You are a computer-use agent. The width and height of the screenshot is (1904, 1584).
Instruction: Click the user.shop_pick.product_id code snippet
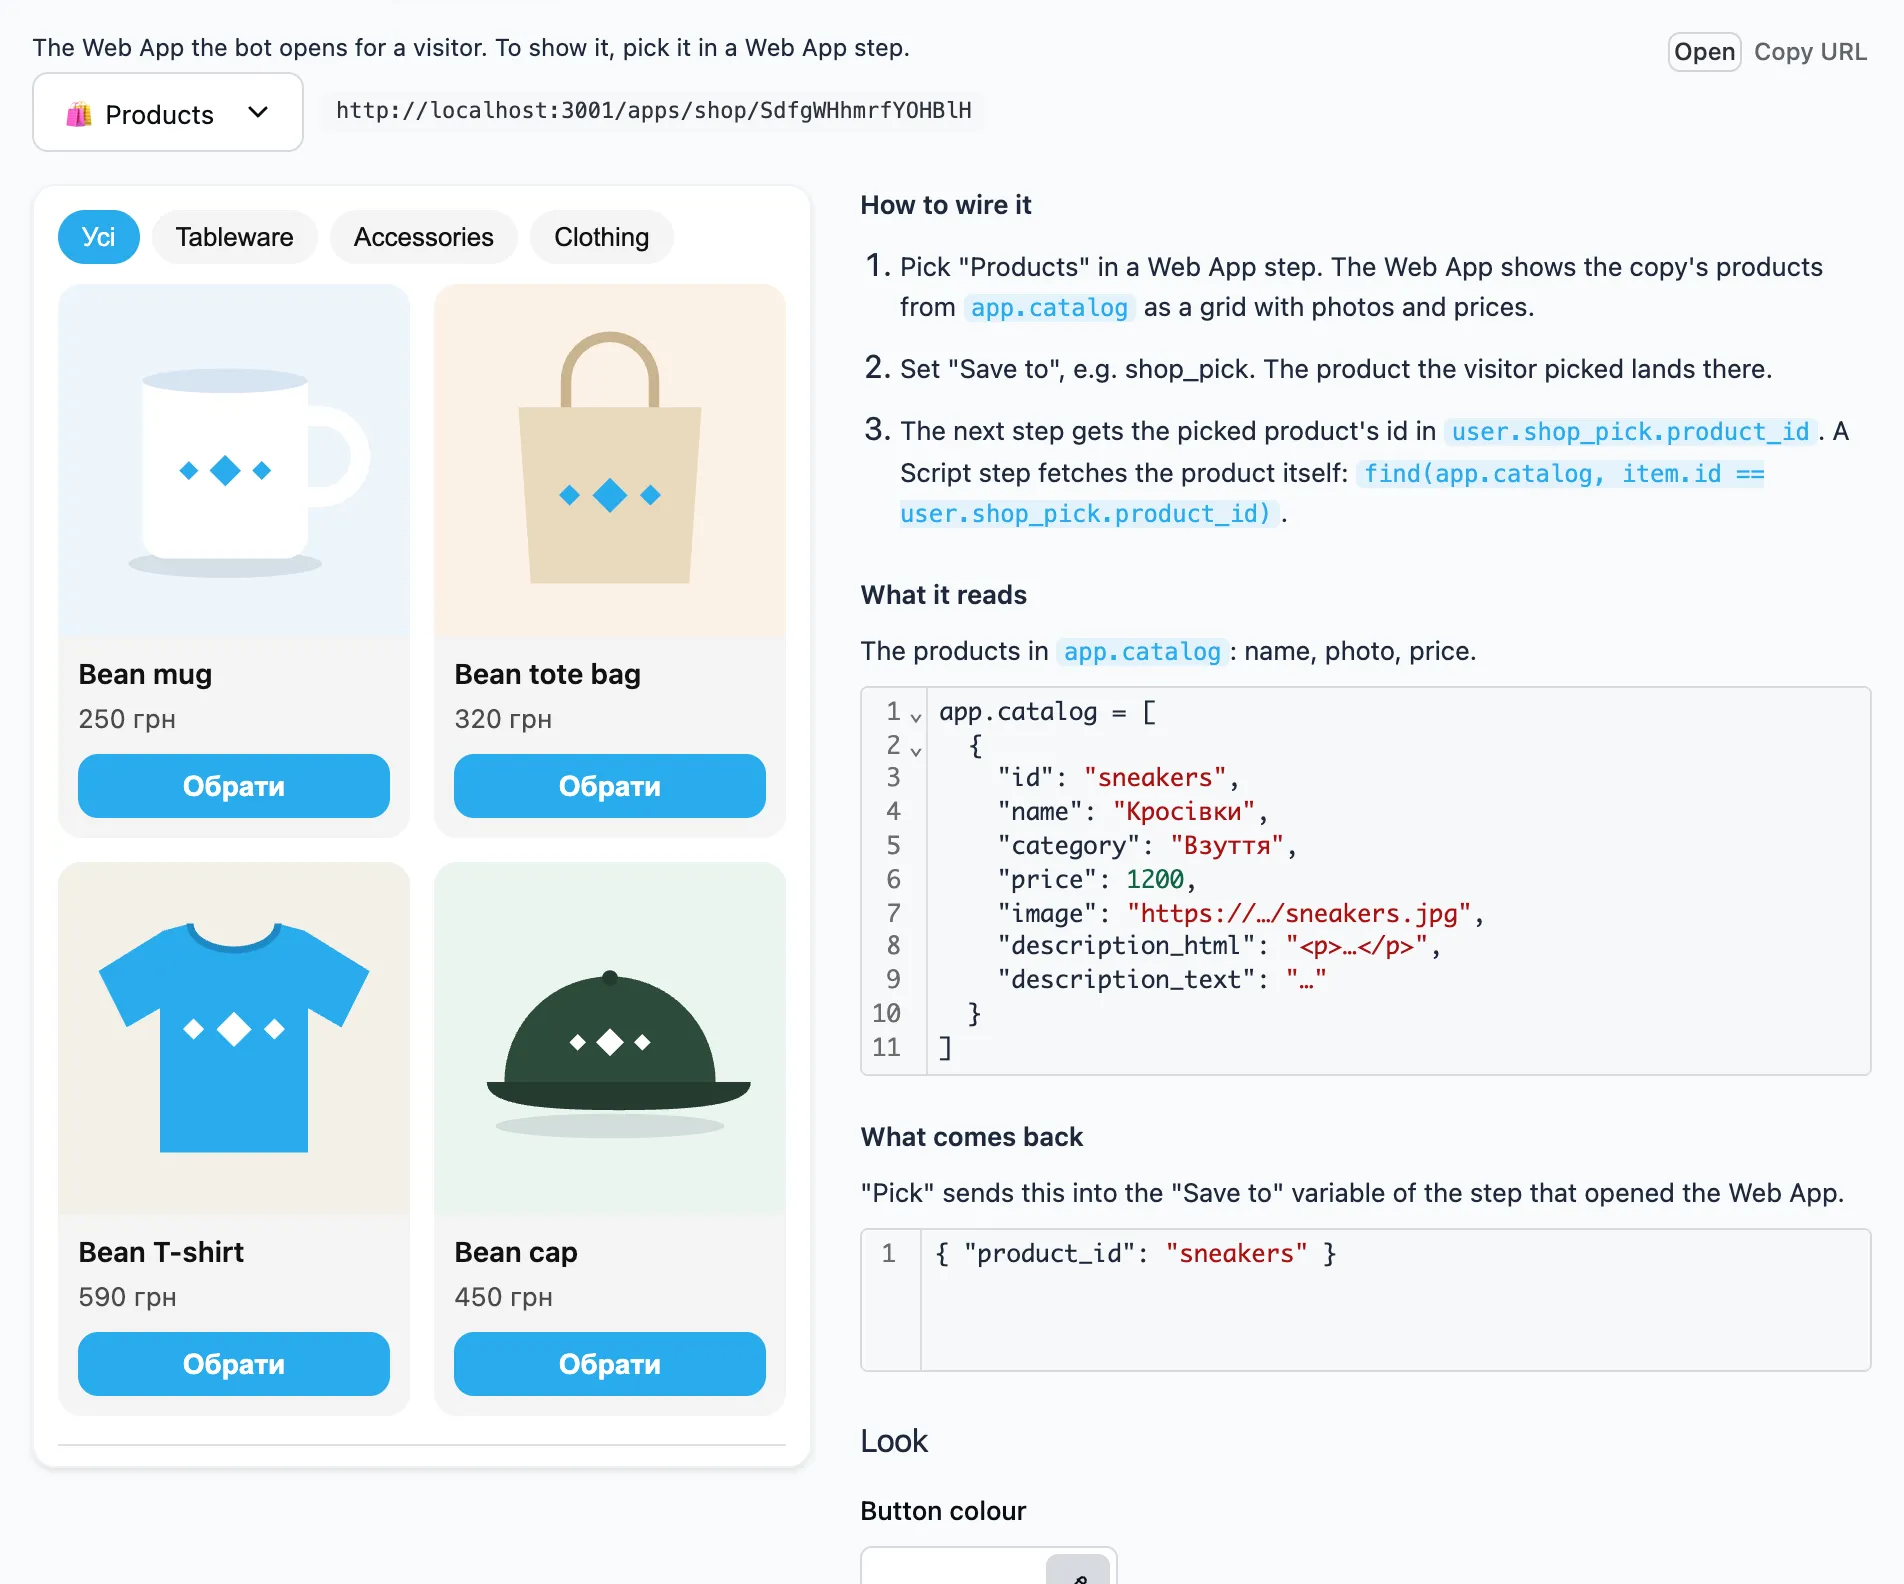point(1630,432)
